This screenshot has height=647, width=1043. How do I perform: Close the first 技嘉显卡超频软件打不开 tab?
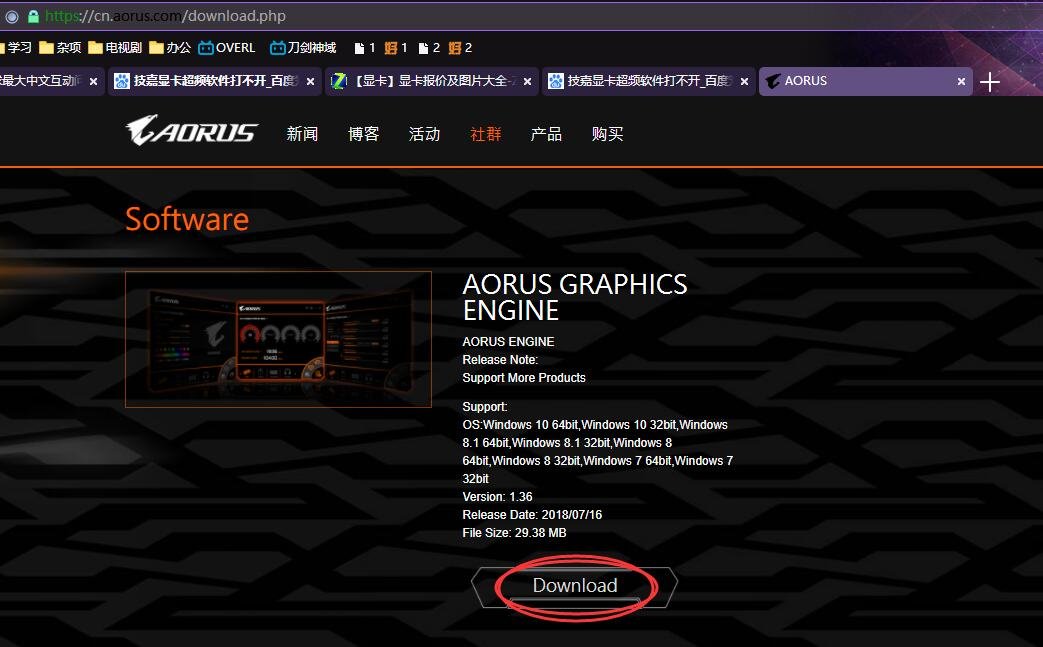[x=311, y=81]
